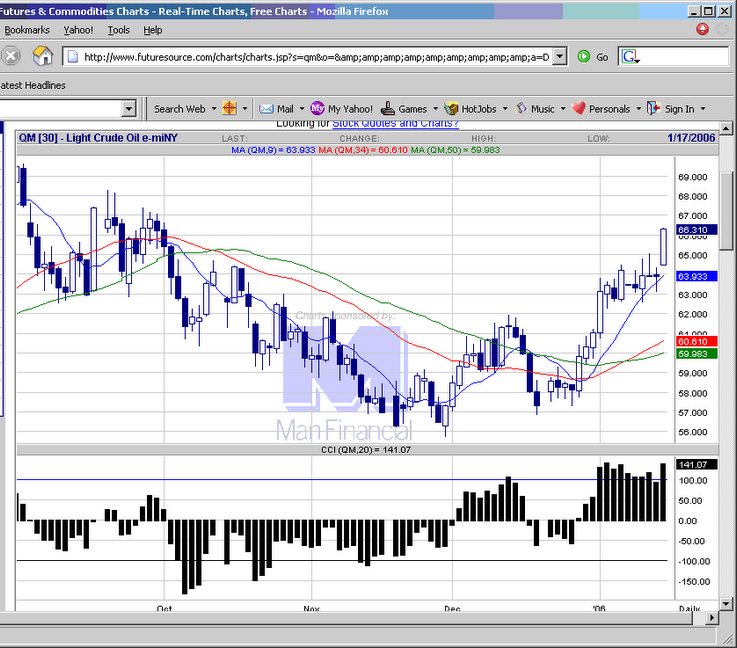
Task: Open HotJobs icon
Action: 451,109
